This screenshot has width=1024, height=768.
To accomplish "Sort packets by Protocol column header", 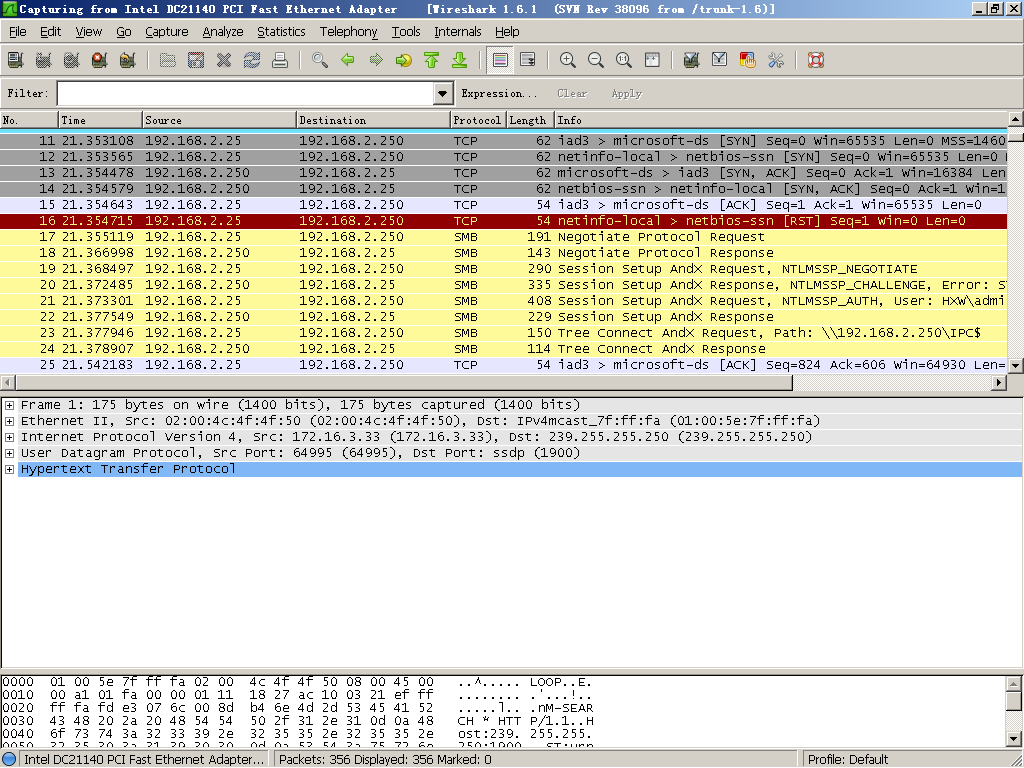I will click(478, 120).
